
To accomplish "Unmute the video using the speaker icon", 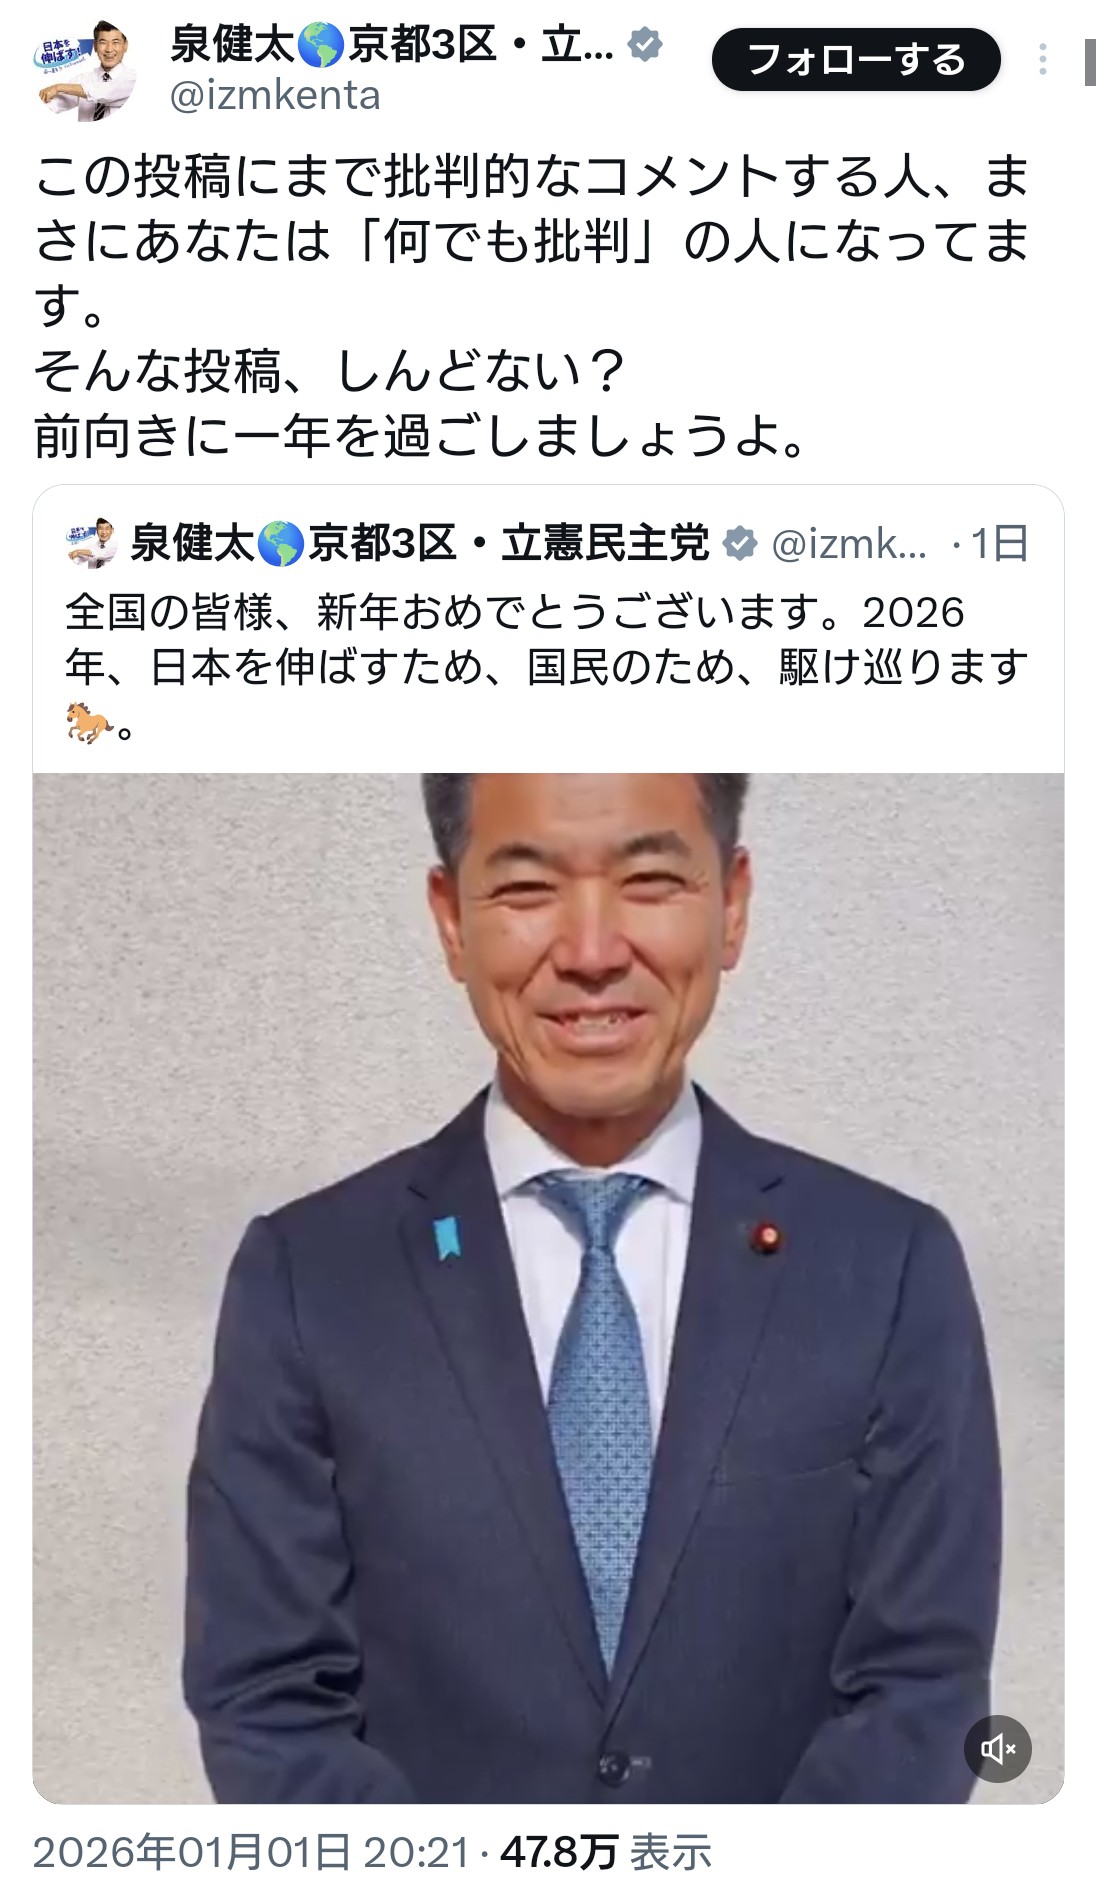I will point(997,1748).
